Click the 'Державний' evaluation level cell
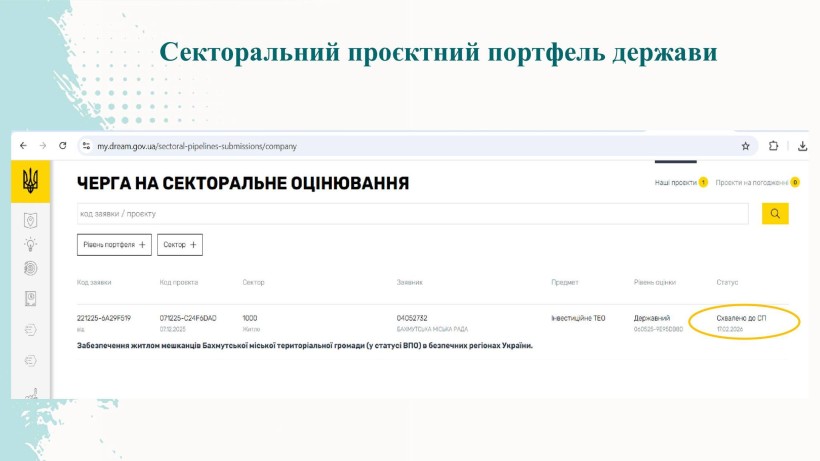Screen dimensions: 820x461 click(x=652, y=318)
